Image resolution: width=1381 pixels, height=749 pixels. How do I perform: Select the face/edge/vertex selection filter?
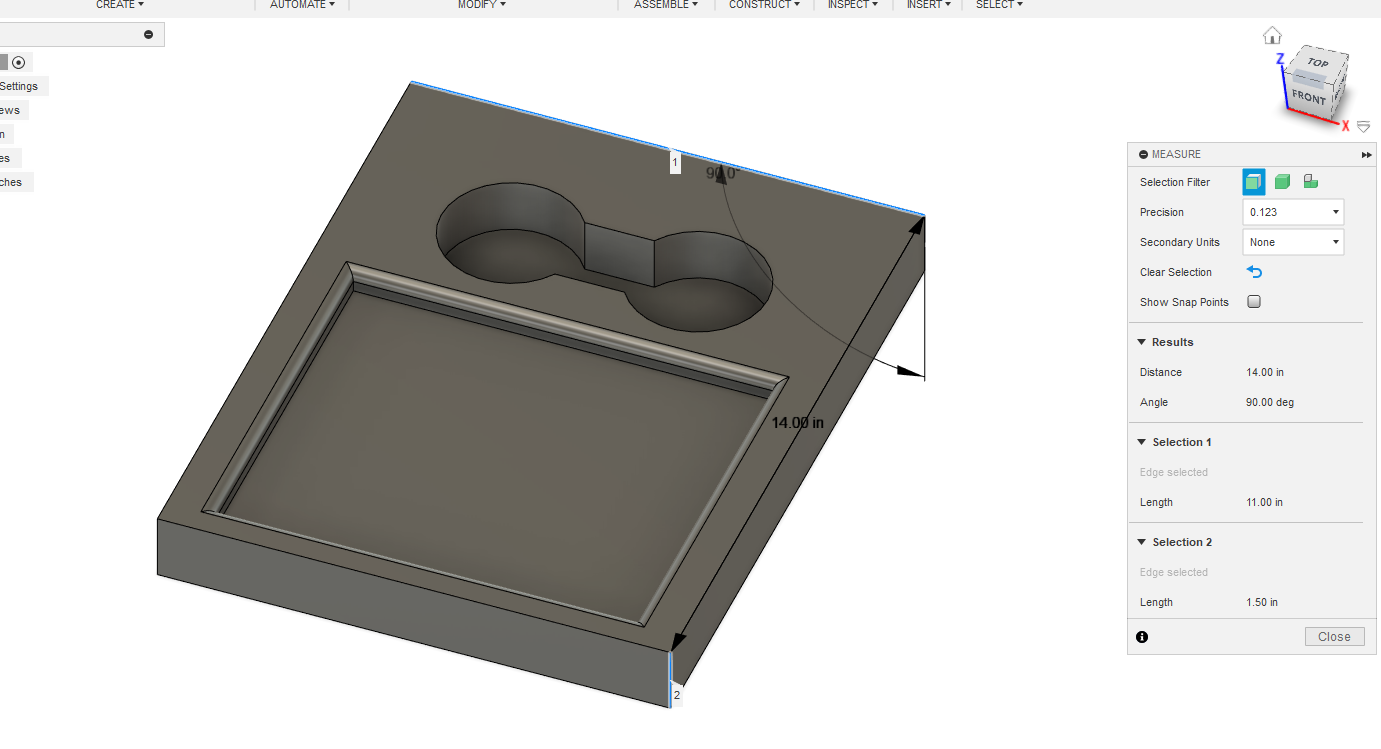[x=1253, y=182]
